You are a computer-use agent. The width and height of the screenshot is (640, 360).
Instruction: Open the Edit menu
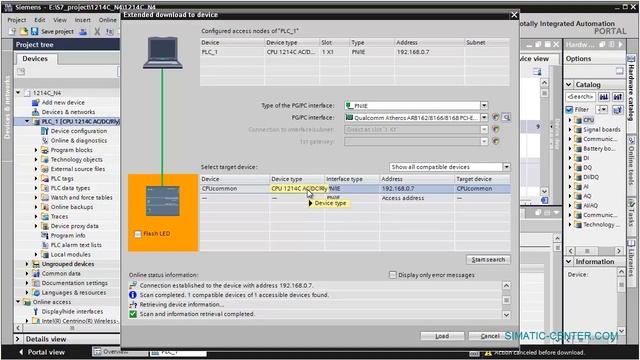(x=40, y=20)
